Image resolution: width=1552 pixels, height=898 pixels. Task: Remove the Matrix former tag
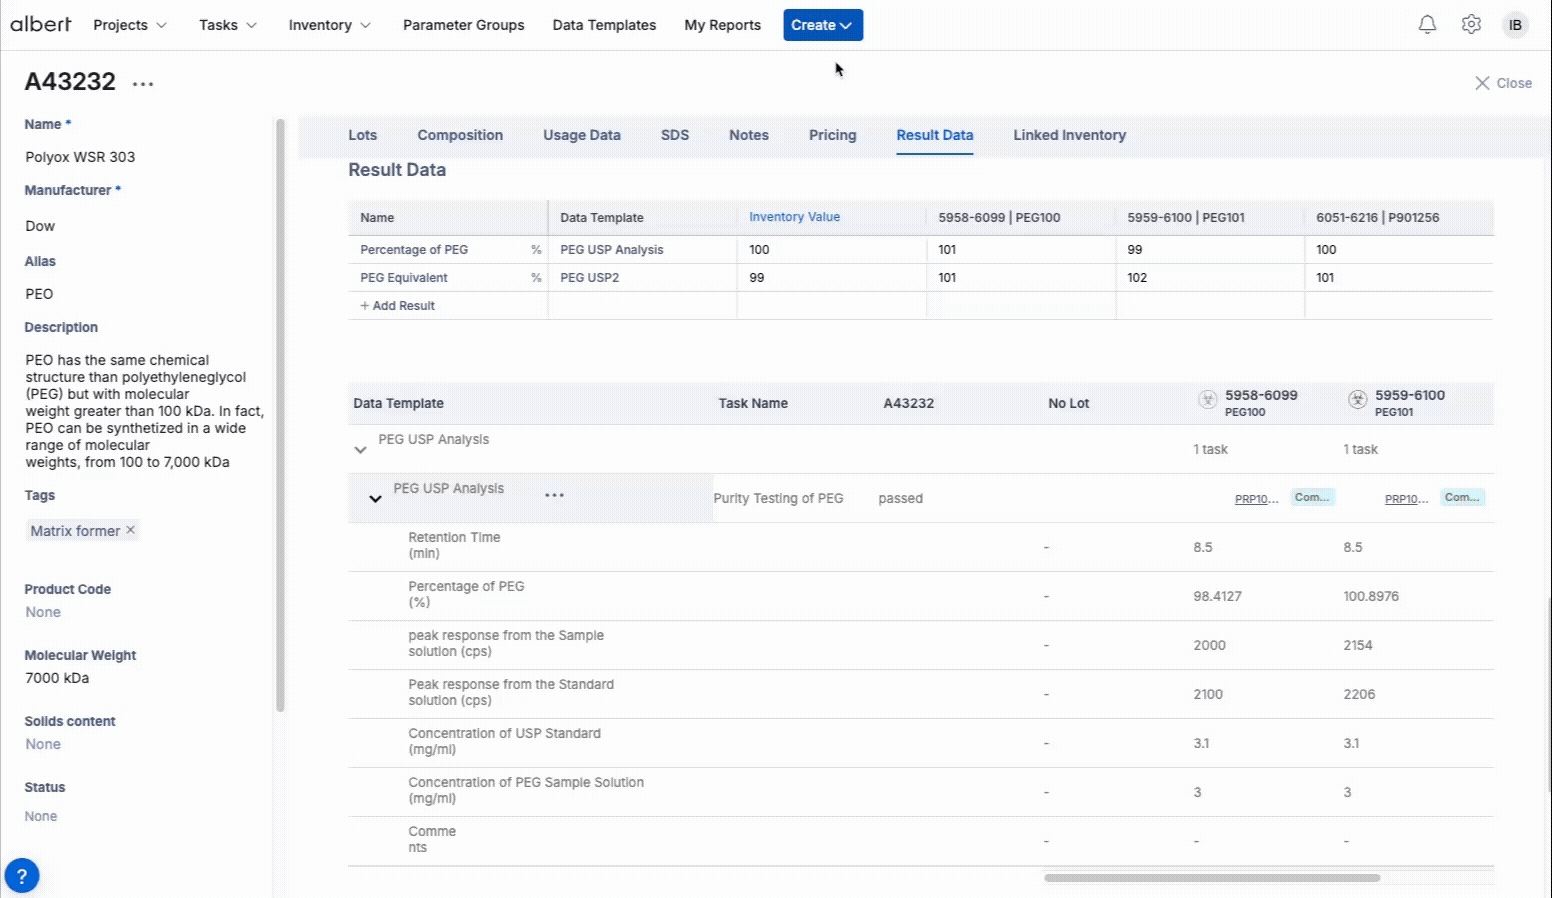pyautogui.click(x=129, y=530)
